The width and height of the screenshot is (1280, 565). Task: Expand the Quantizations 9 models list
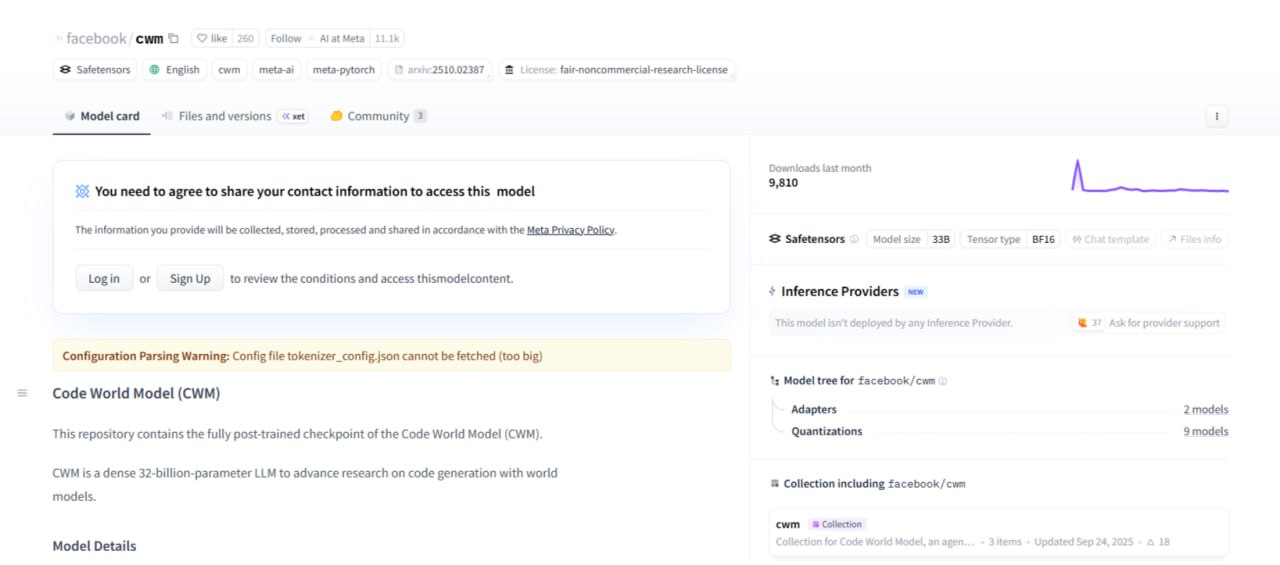pyautogui.click(x=1206, y=432)
